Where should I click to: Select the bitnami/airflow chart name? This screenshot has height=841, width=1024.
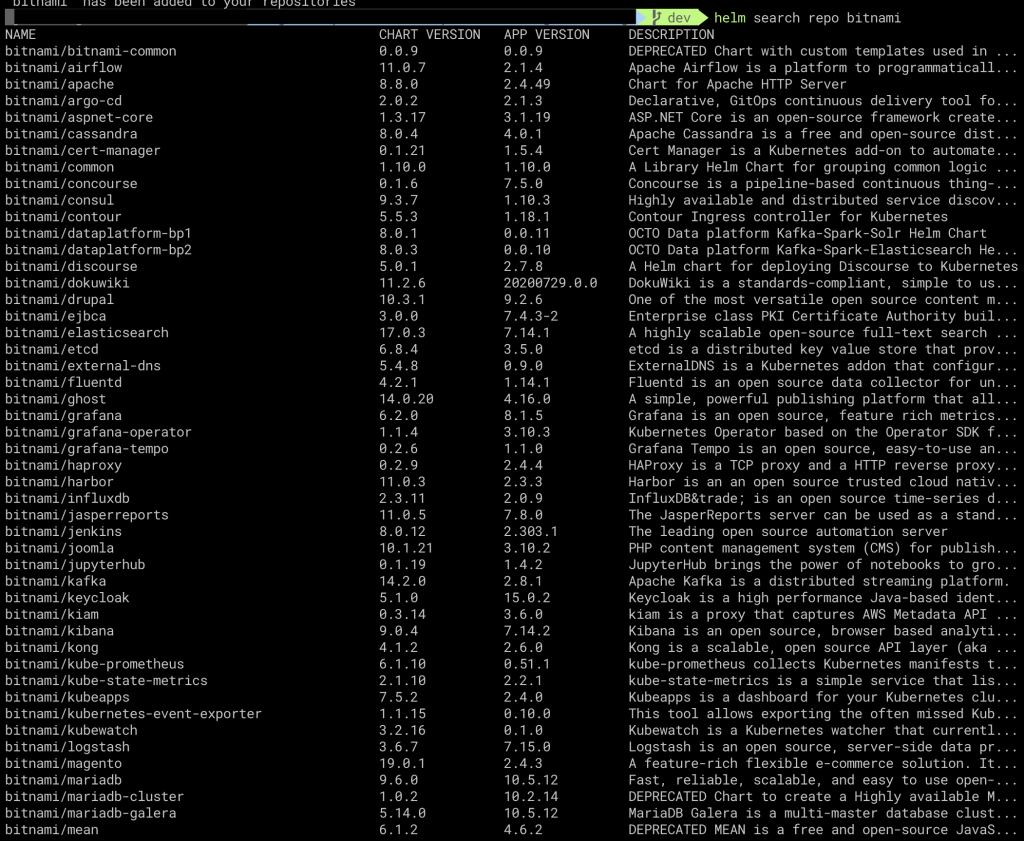click(63, 68)
